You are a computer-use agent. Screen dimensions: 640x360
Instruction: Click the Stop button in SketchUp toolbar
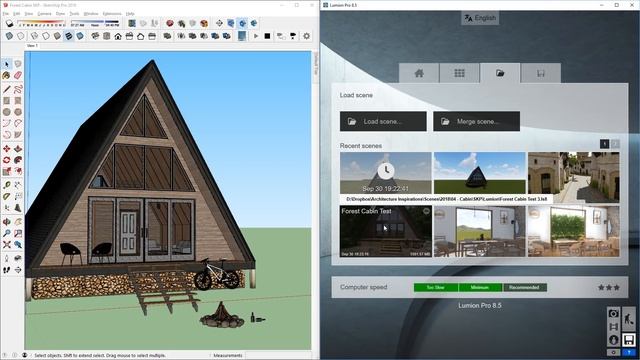[x=267, y=36]
